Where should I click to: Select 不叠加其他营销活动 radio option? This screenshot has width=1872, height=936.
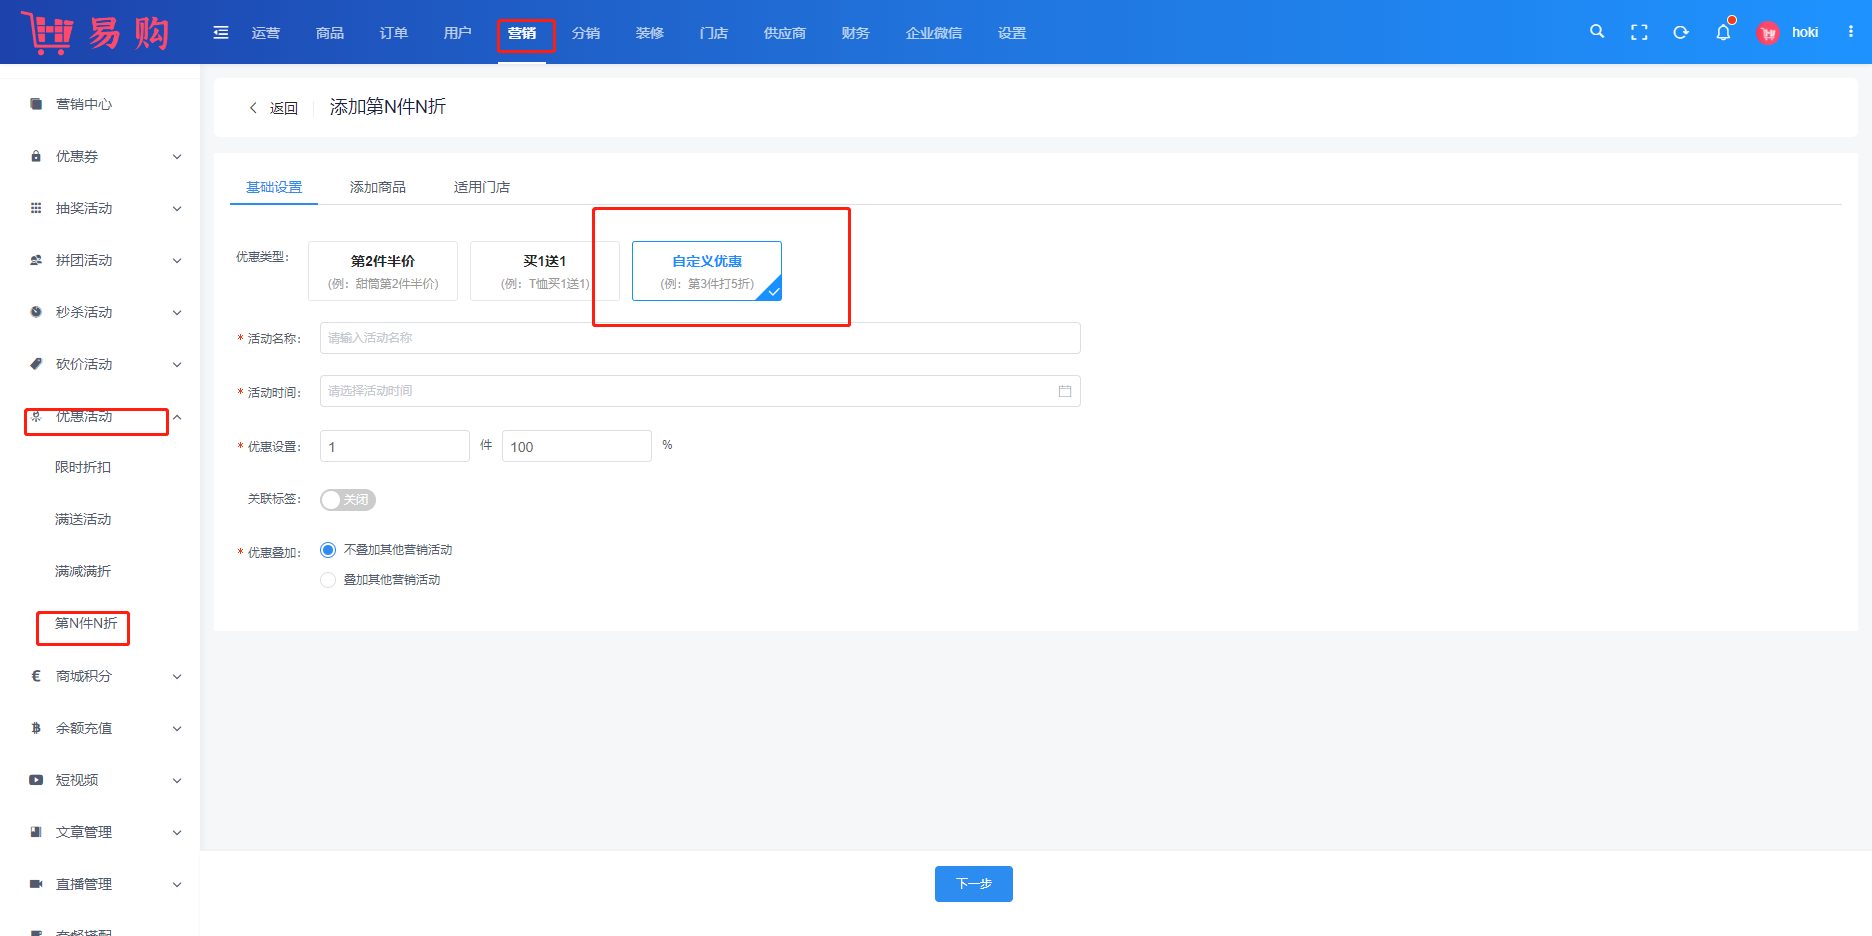click(328, 550)
